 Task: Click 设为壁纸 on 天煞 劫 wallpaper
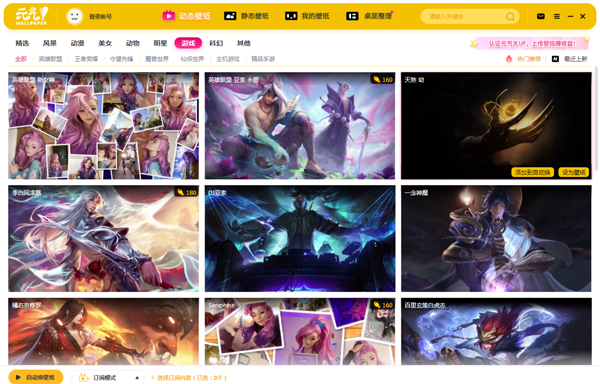(574, 172)
